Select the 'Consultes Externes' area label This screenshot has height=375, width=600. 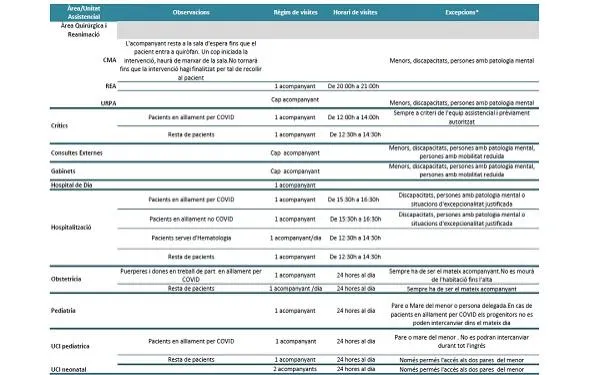coord(77,153)
